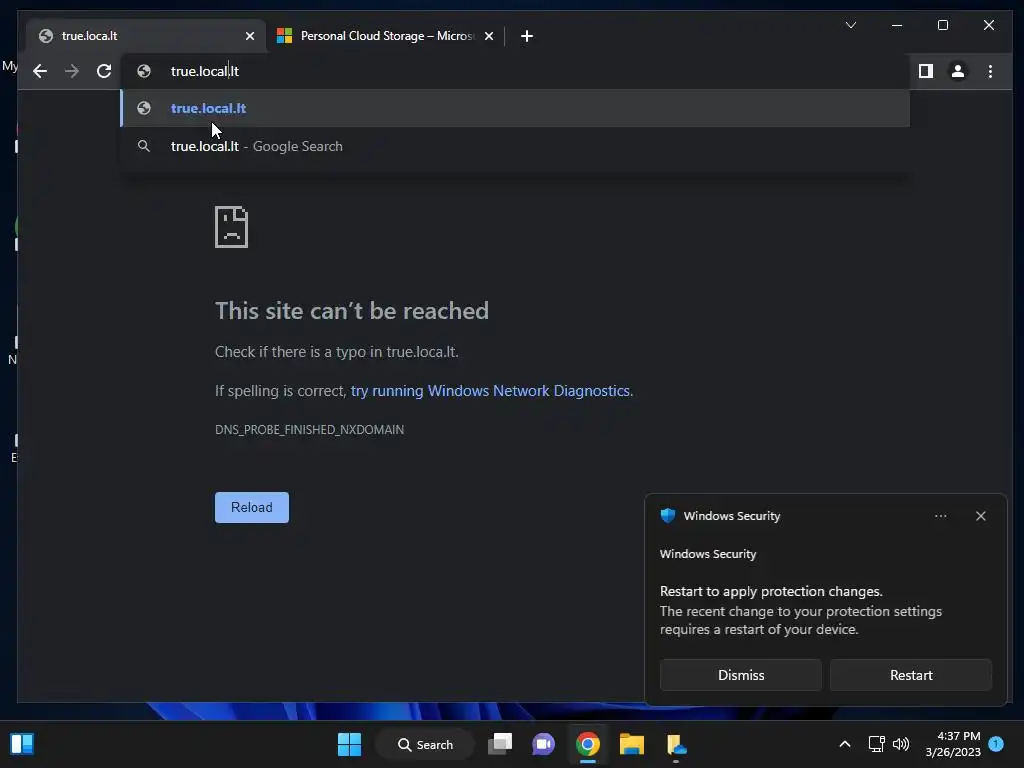Reload the page with the toolbar refresh icon
Screen dimensions: 1024x768
click(104, 71)
